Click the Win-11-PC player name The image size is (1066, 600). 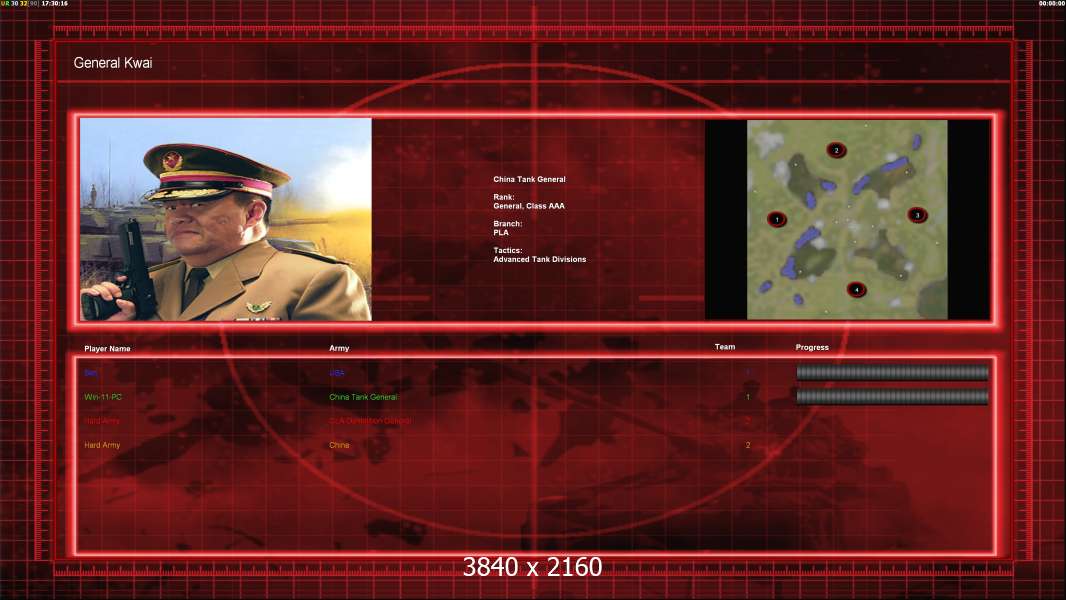(x=103, y=397)
